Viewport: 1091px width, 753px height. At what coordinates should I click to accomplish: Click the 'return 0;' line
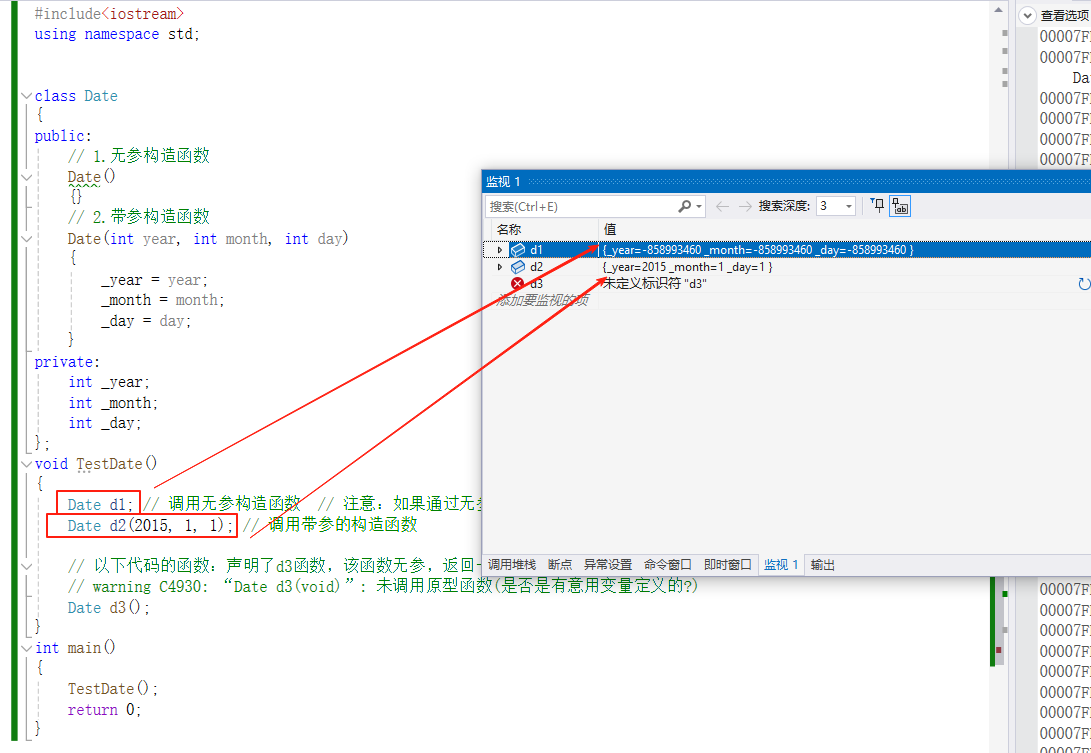click(x=104, y=710)
